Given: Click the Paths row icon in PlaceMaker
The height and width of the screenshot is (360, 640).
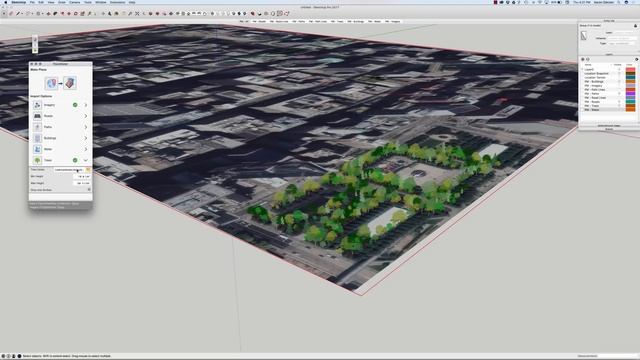Looking at the screenshot, I should coord(37,127).
